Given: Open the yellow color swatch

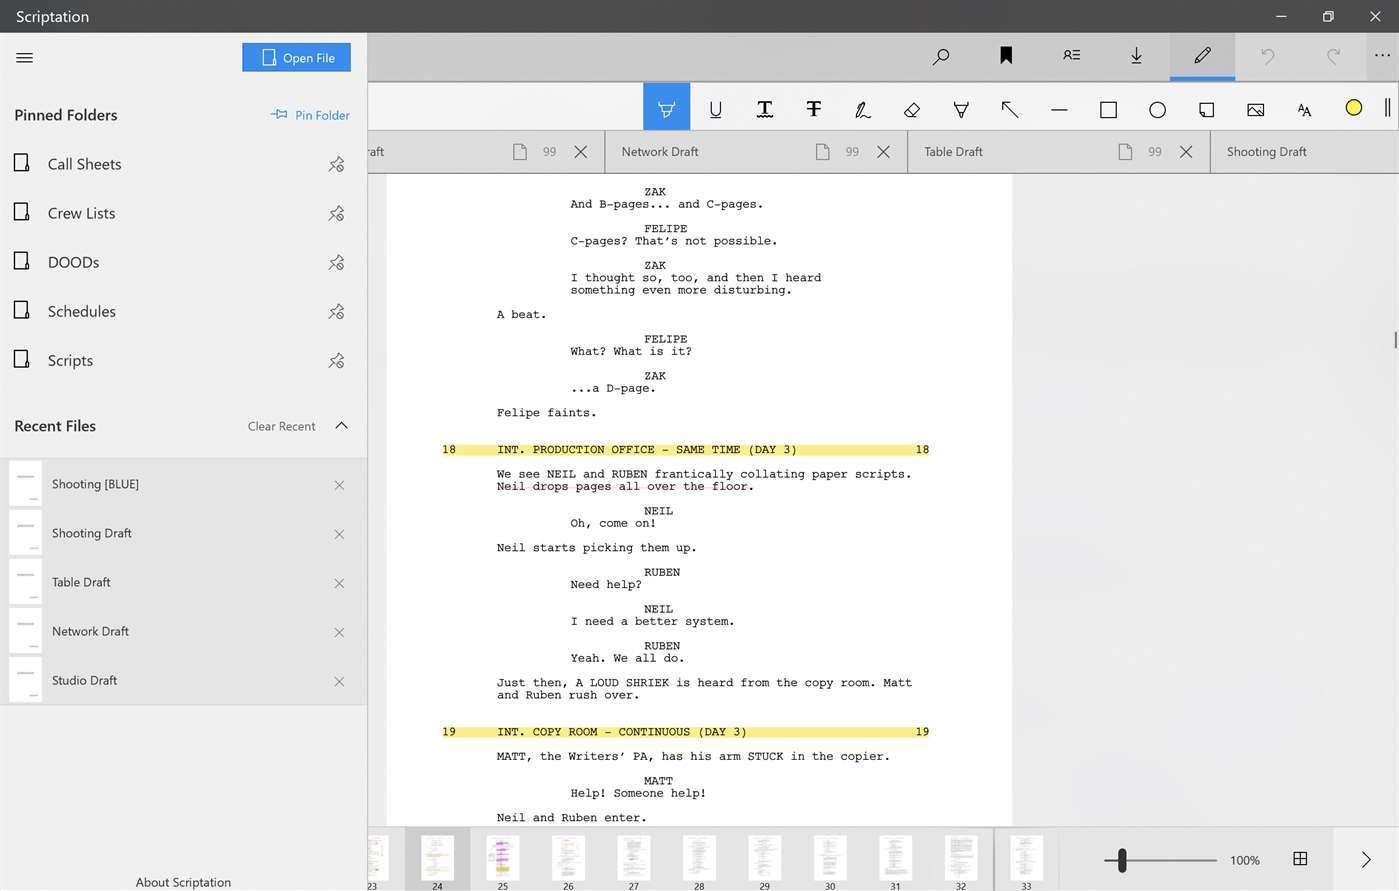Looking at the screenshot, I should [x=1353, y=108].
